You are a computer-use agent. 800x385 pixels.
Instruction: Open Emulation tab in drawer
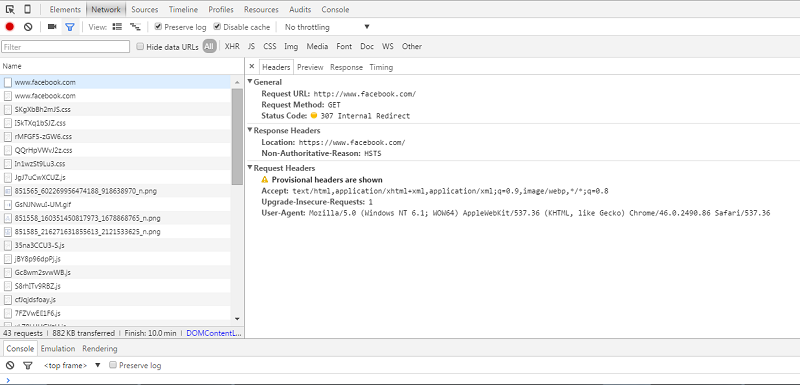[58, 349]
